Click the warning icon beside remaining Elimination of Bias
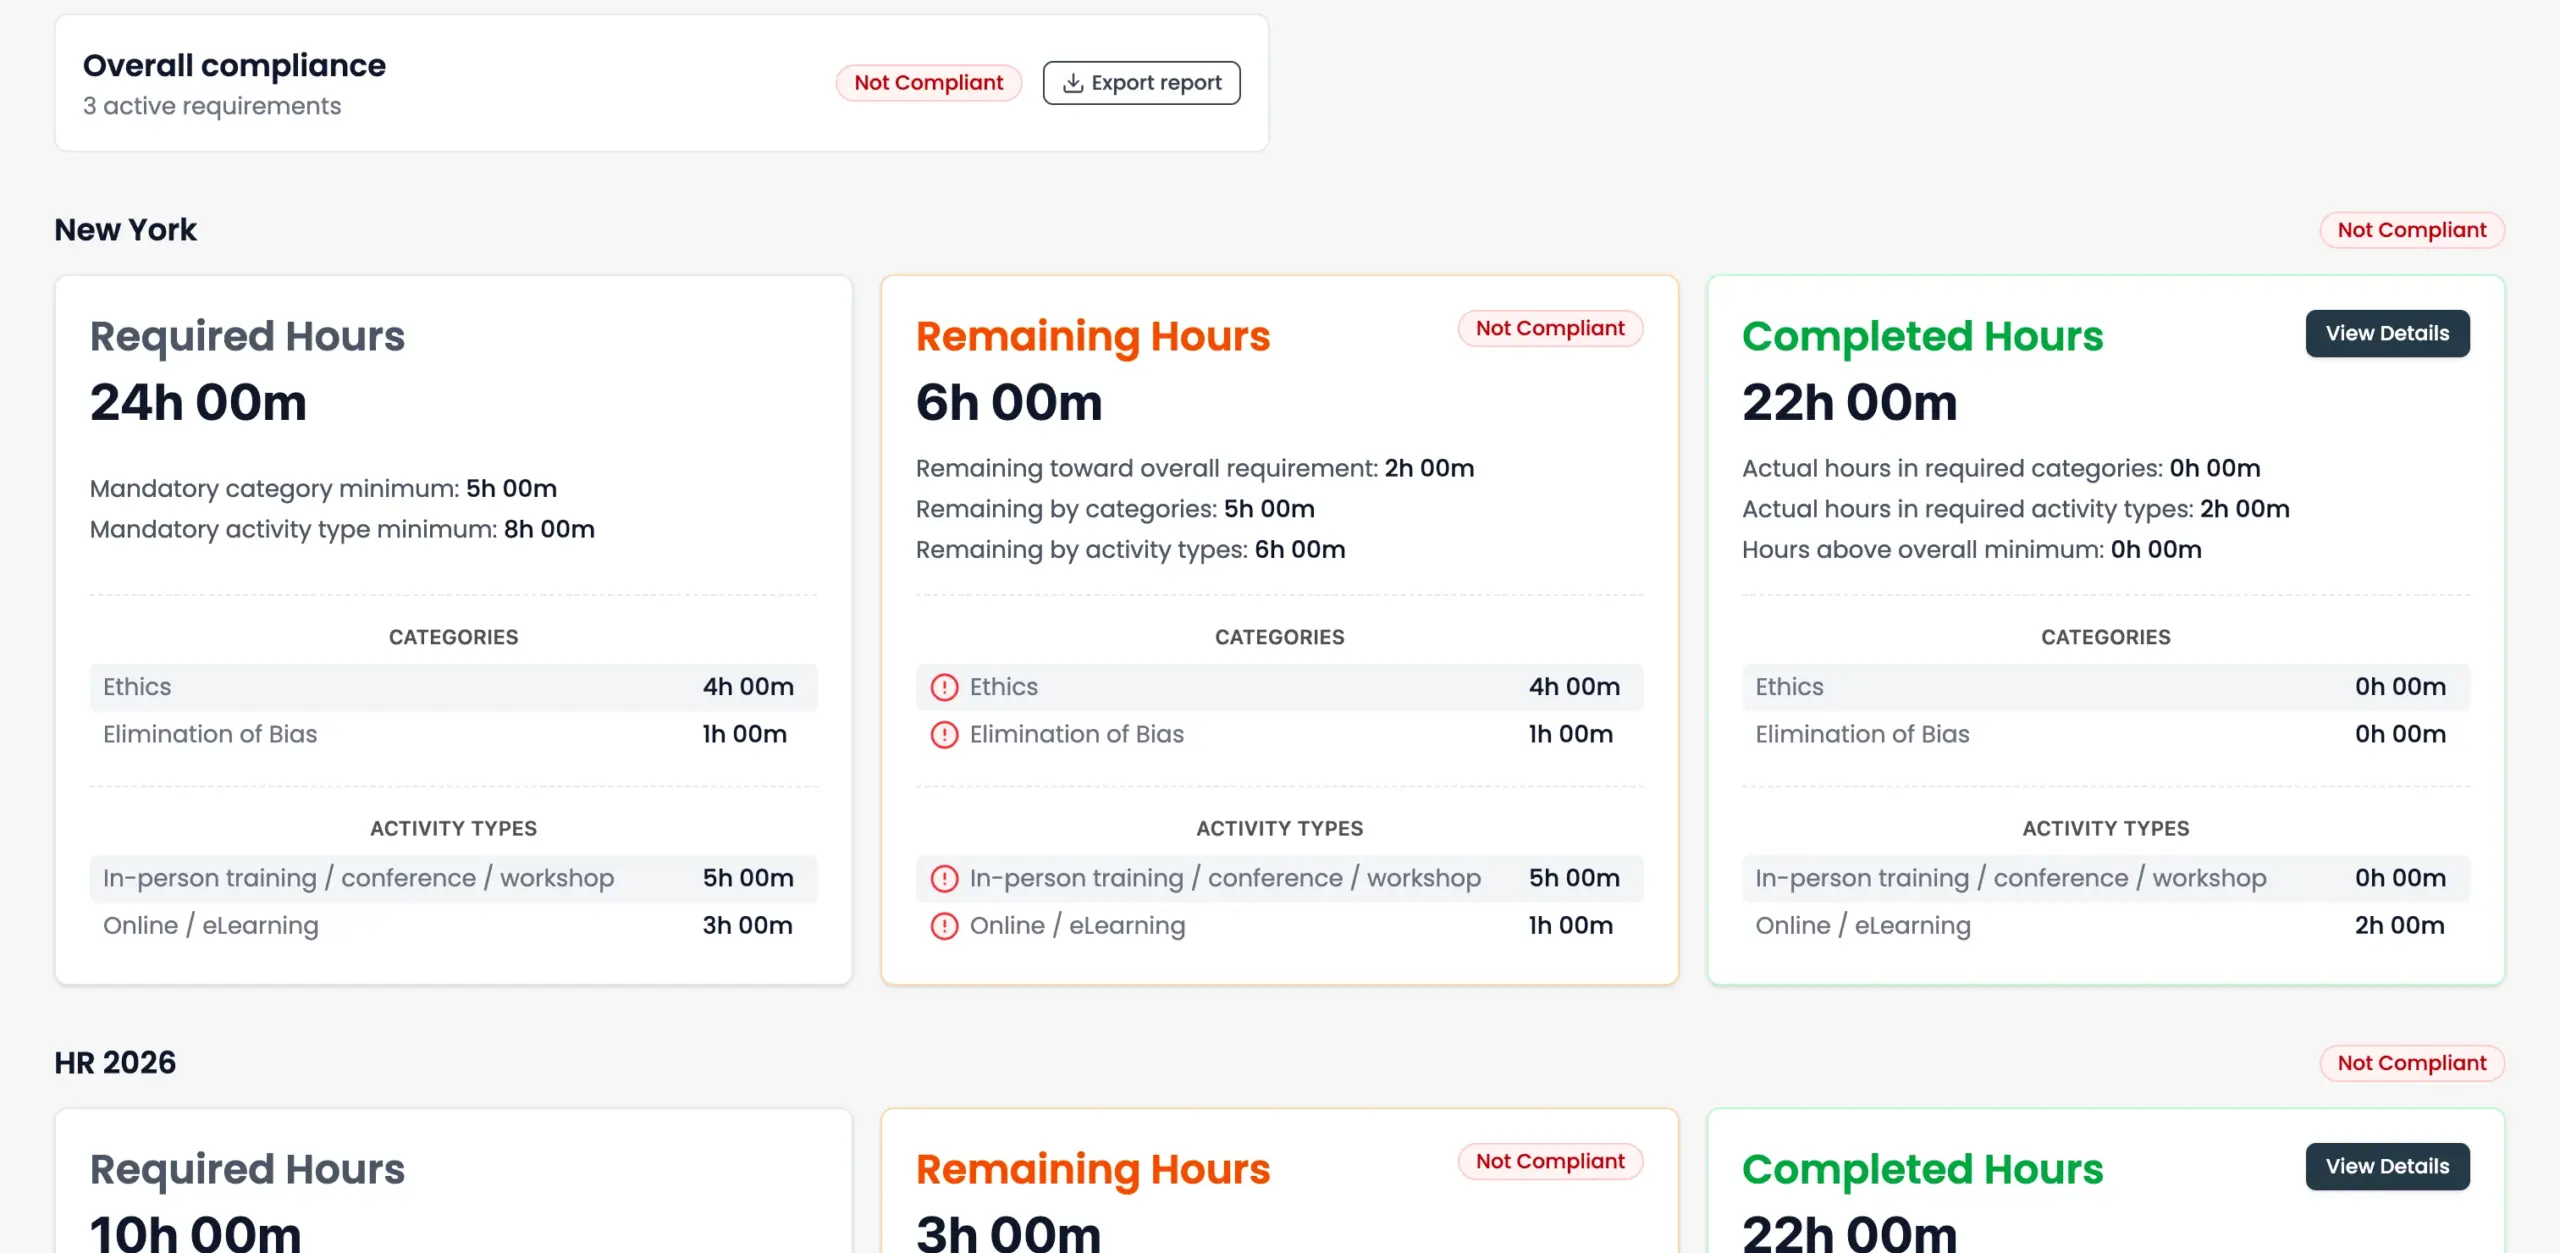 click(x=944, y=735)
